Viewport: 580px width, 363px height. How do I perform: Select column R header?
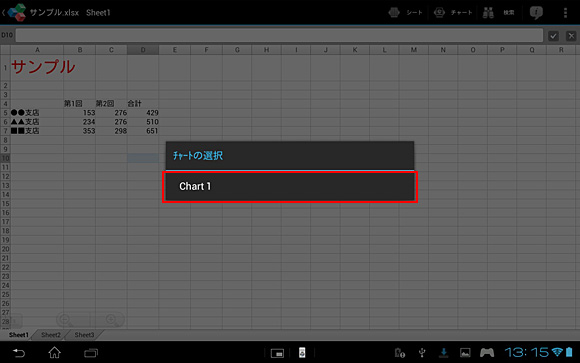click(562, 50)
